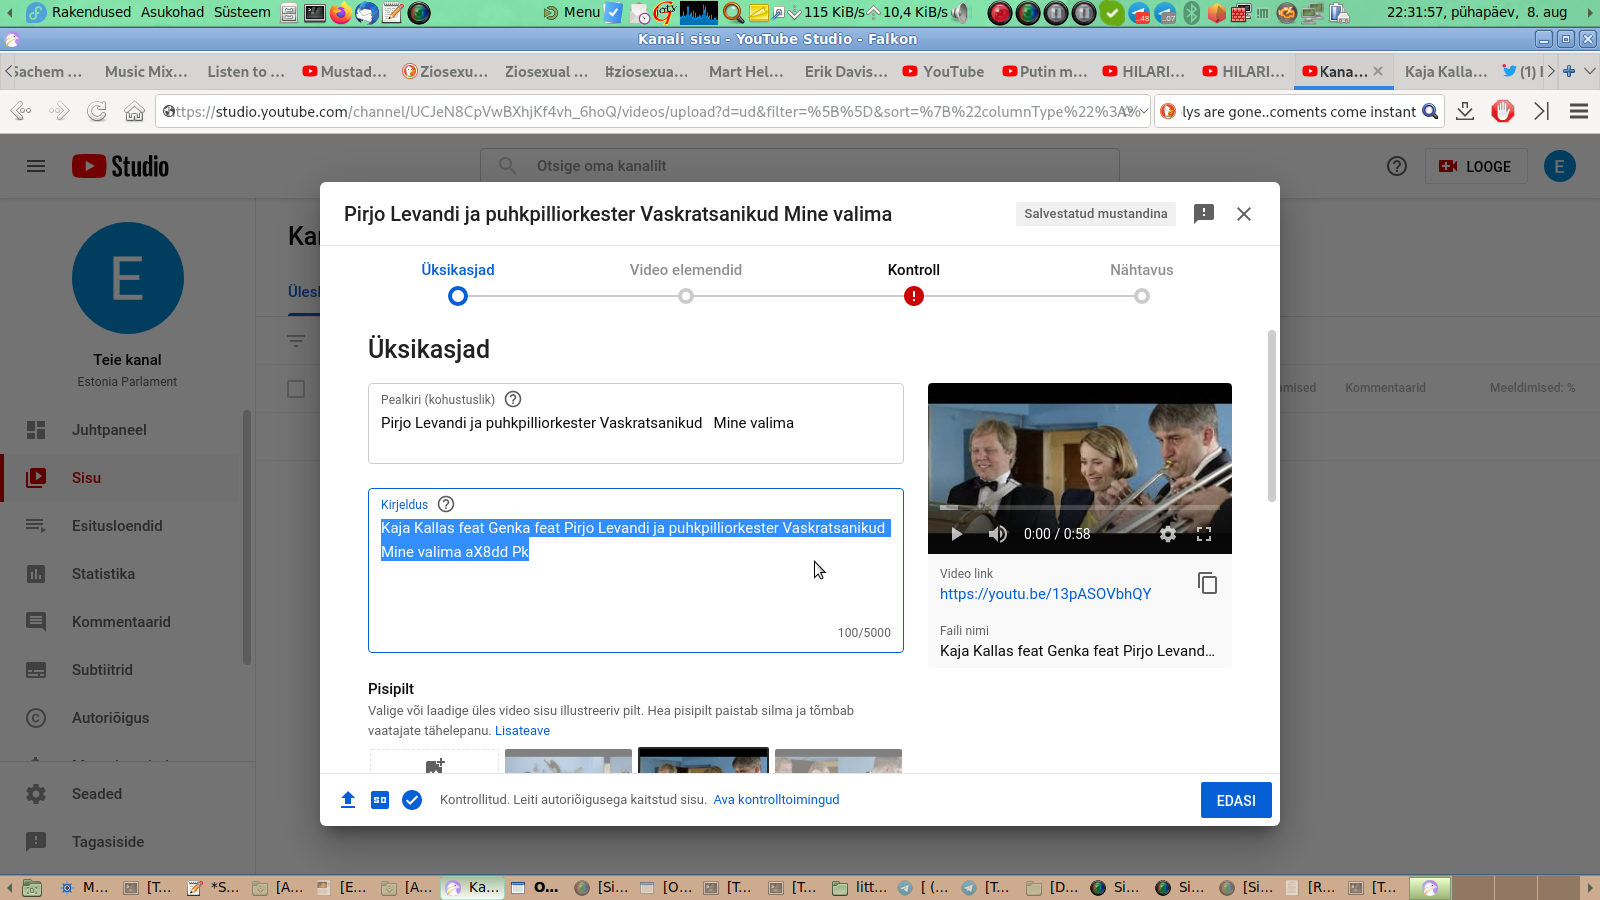Open the YouTube Studio hamburger menu
The height and width of the screenshot is (900, 1600).
[36, 166]
